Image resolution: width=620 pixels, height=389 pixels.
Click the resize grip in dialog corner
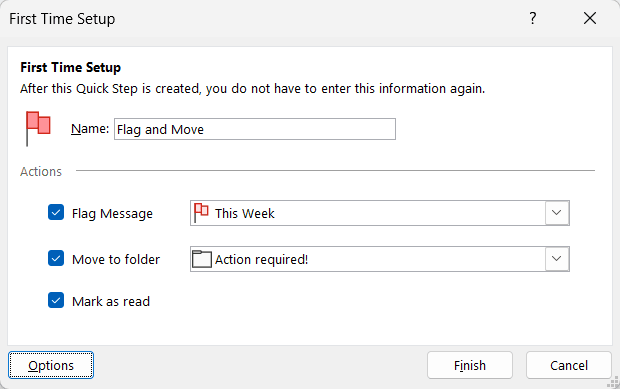click(614, 383)
